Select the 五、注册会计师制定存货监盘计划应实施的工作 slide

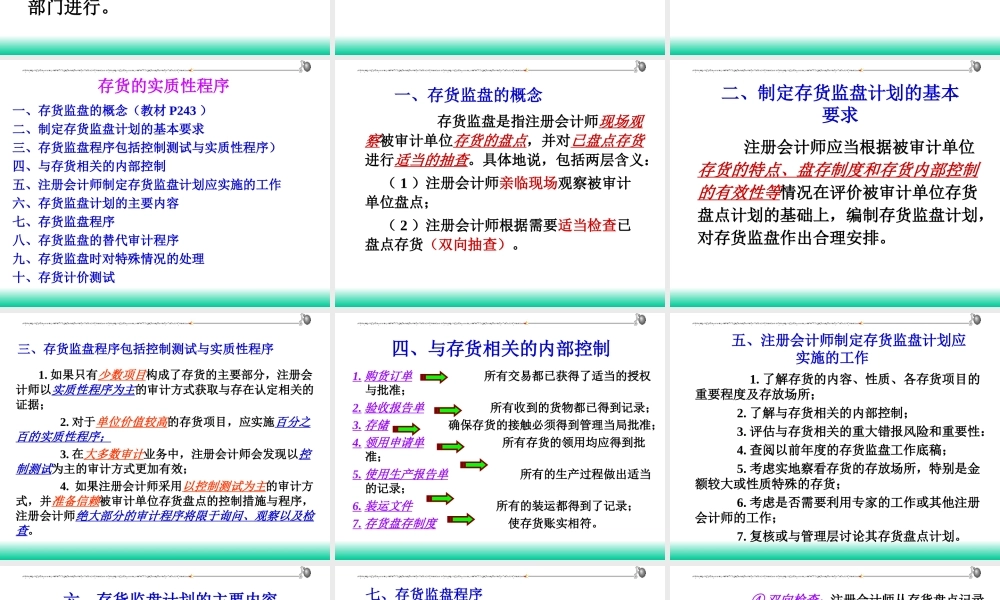(x=835, y=436)
